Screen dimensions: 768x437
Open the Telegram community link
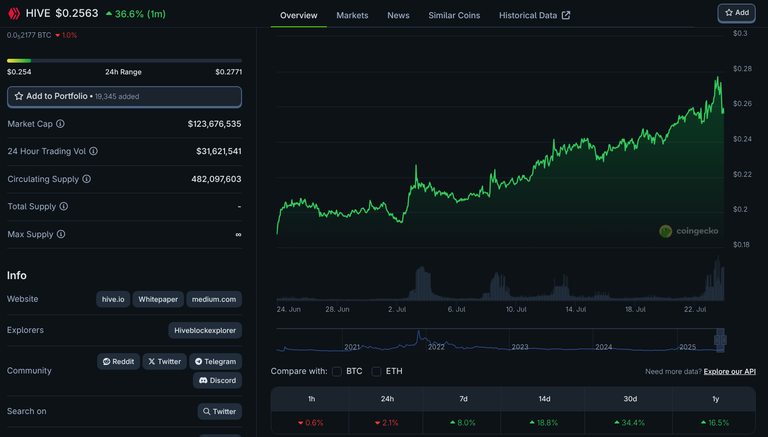[x=216, y=362]
